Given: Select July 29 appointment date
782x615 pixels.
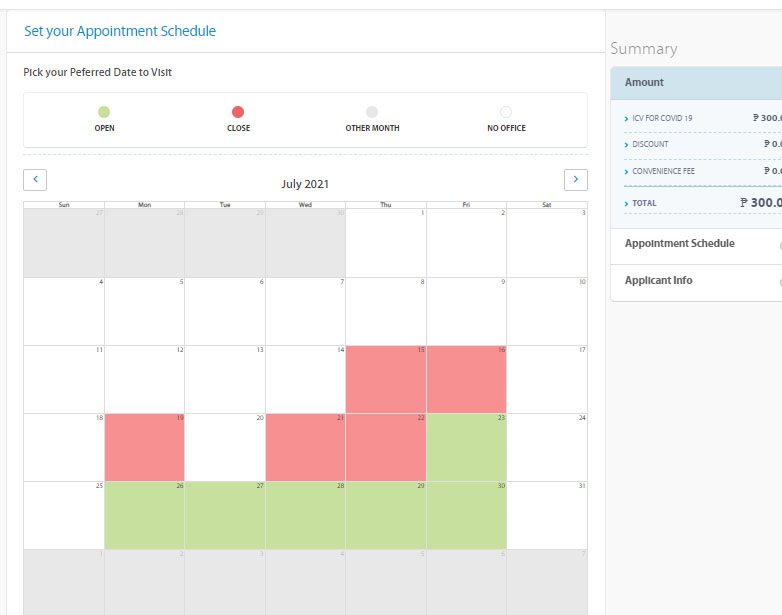Looking at the screenshot, I should click(x=386, y=515).
